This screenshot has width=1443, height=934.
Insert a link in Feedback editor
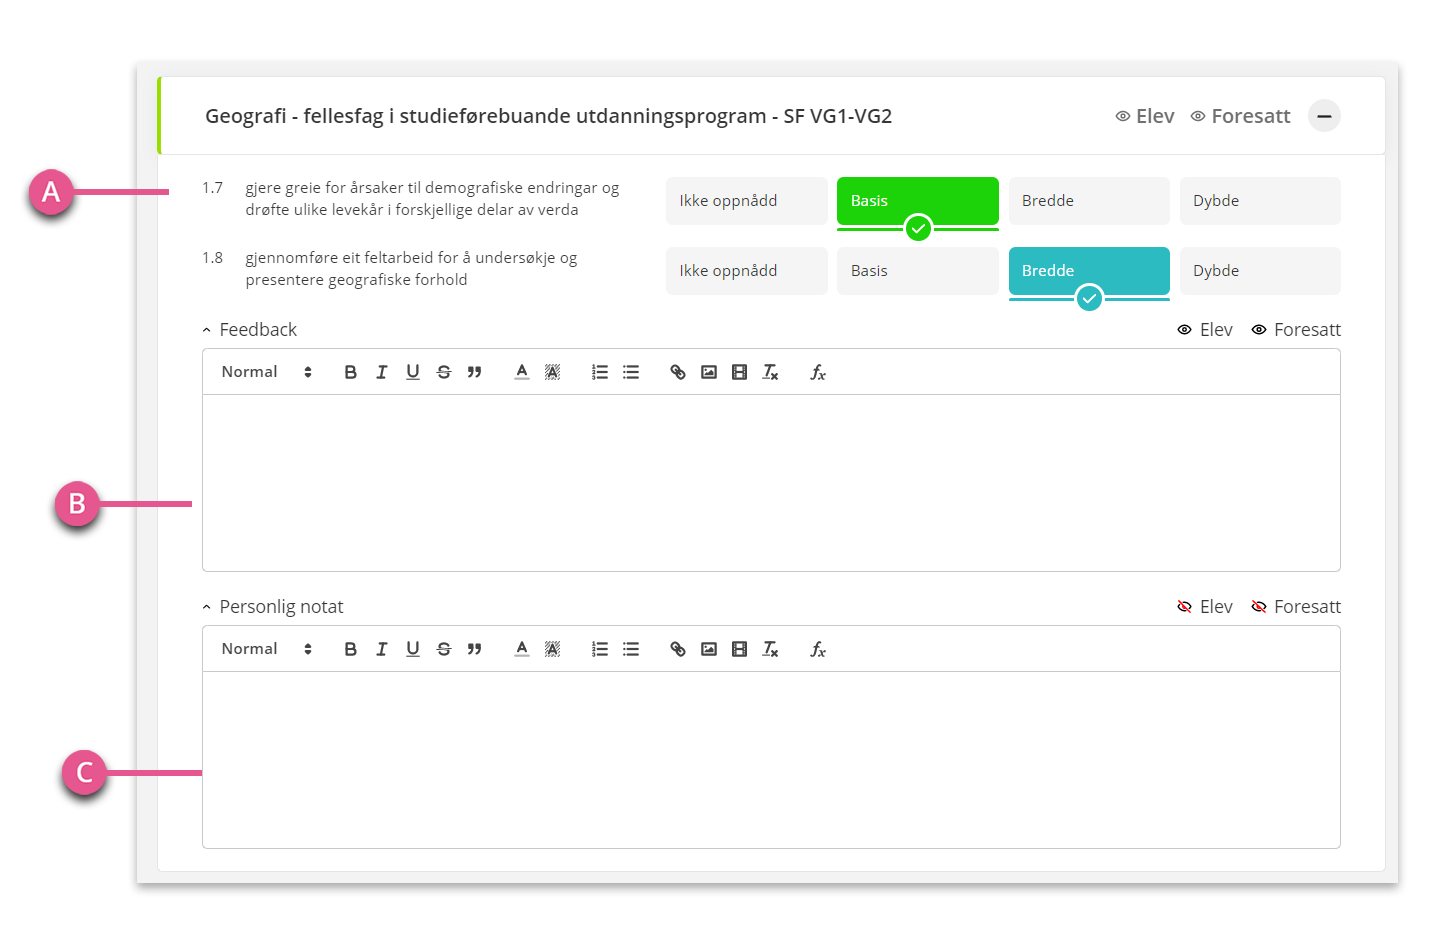click(x=678, y=372)
